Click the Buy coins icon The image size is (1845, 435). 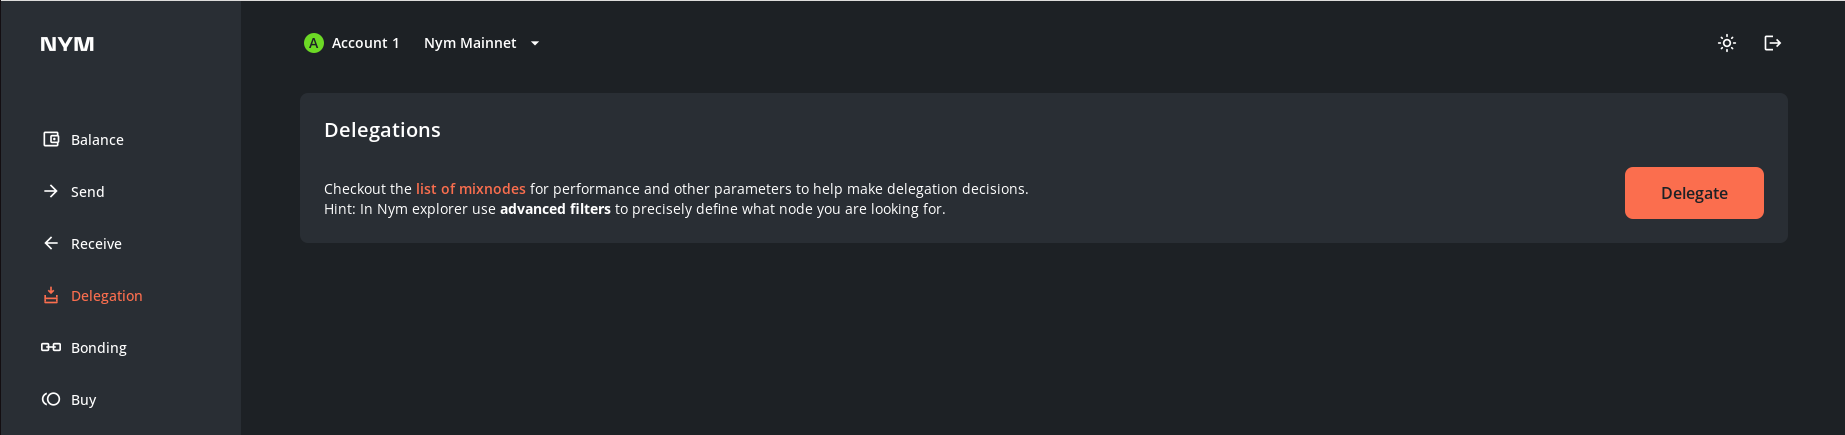pos(51,399)
